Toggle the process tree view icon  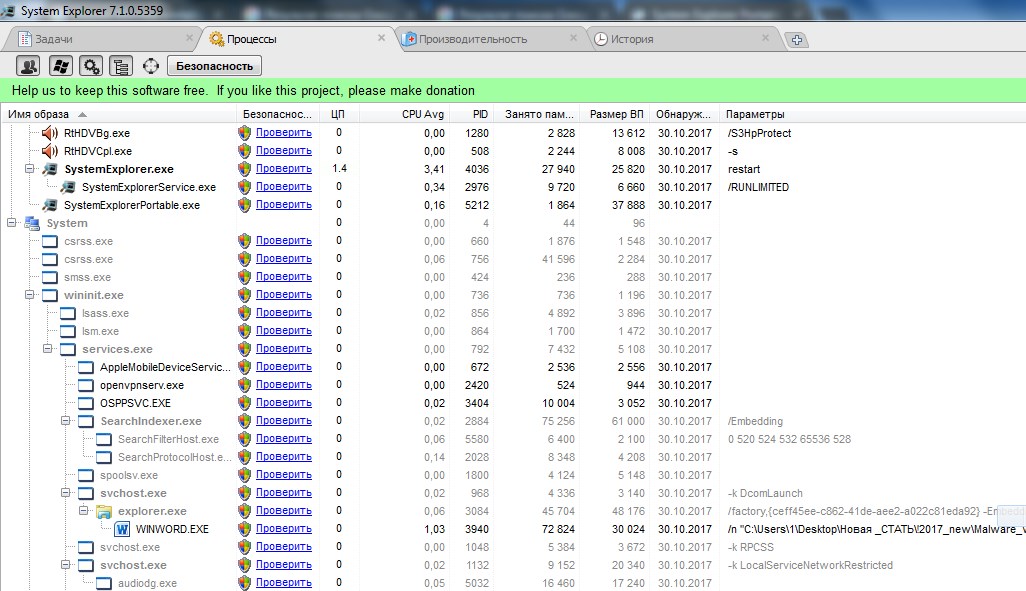click(121, 66)
